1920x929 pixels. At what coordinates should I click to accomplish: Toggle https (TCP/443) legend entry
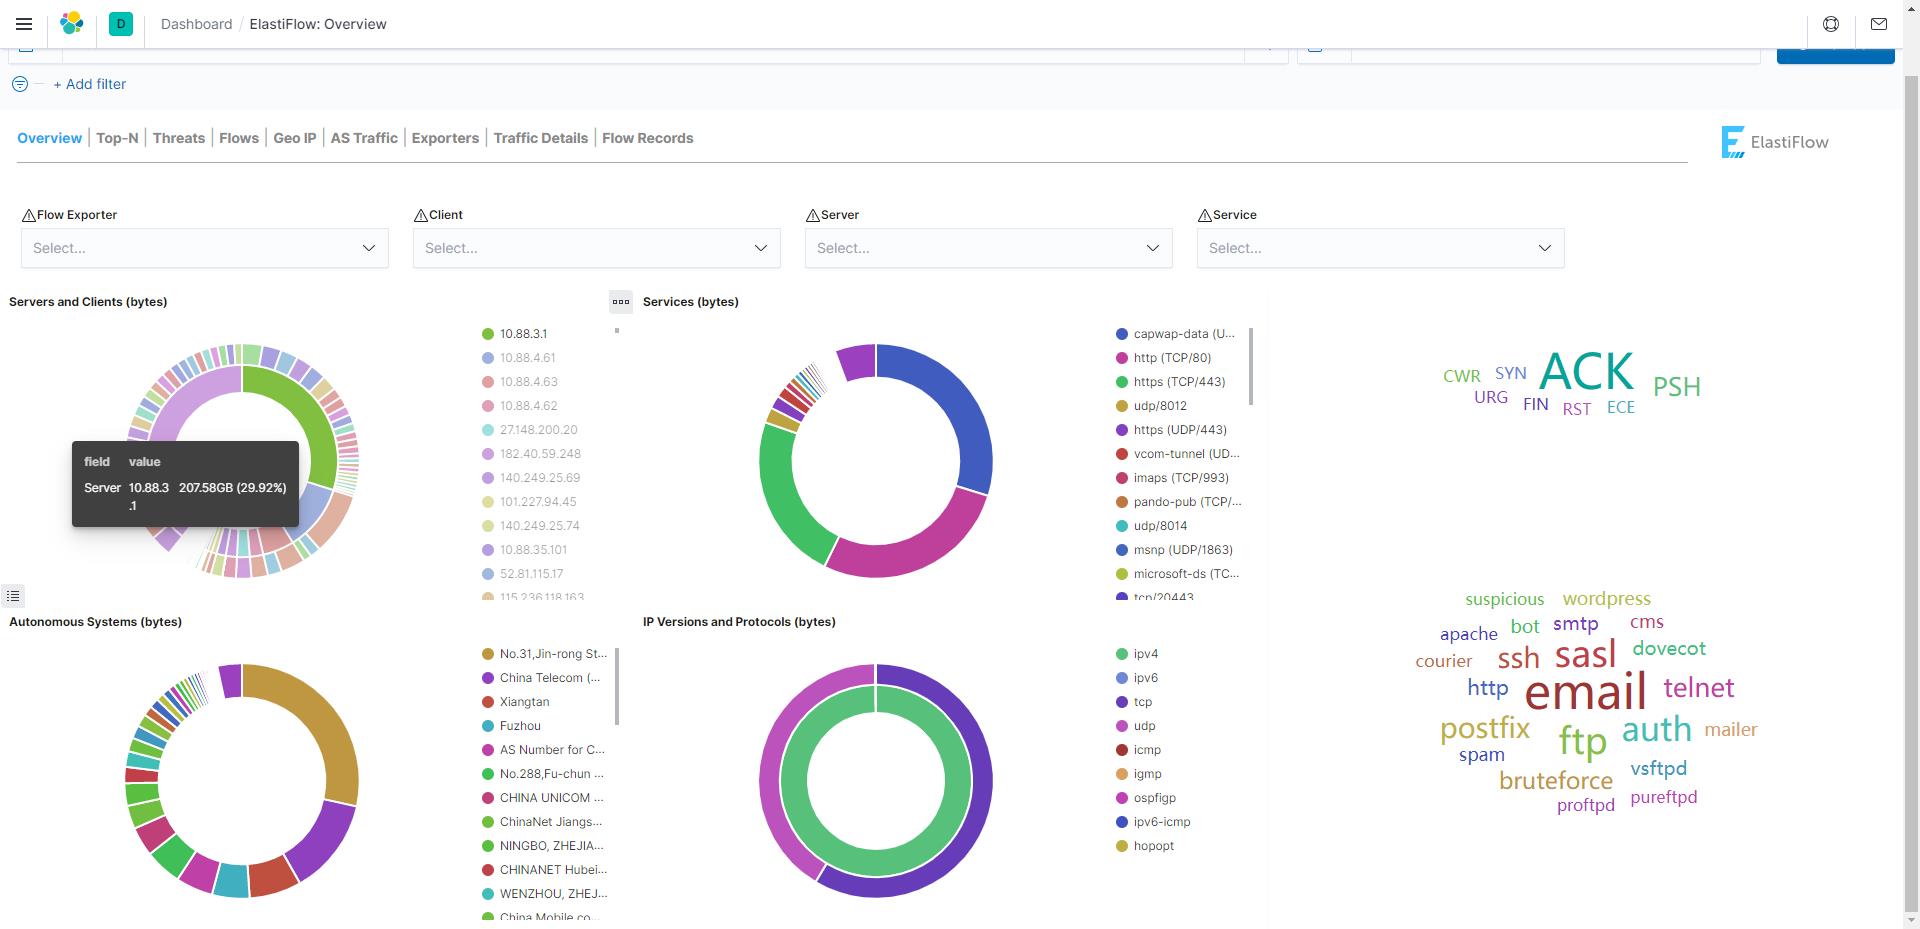(x=1170, y=382)
